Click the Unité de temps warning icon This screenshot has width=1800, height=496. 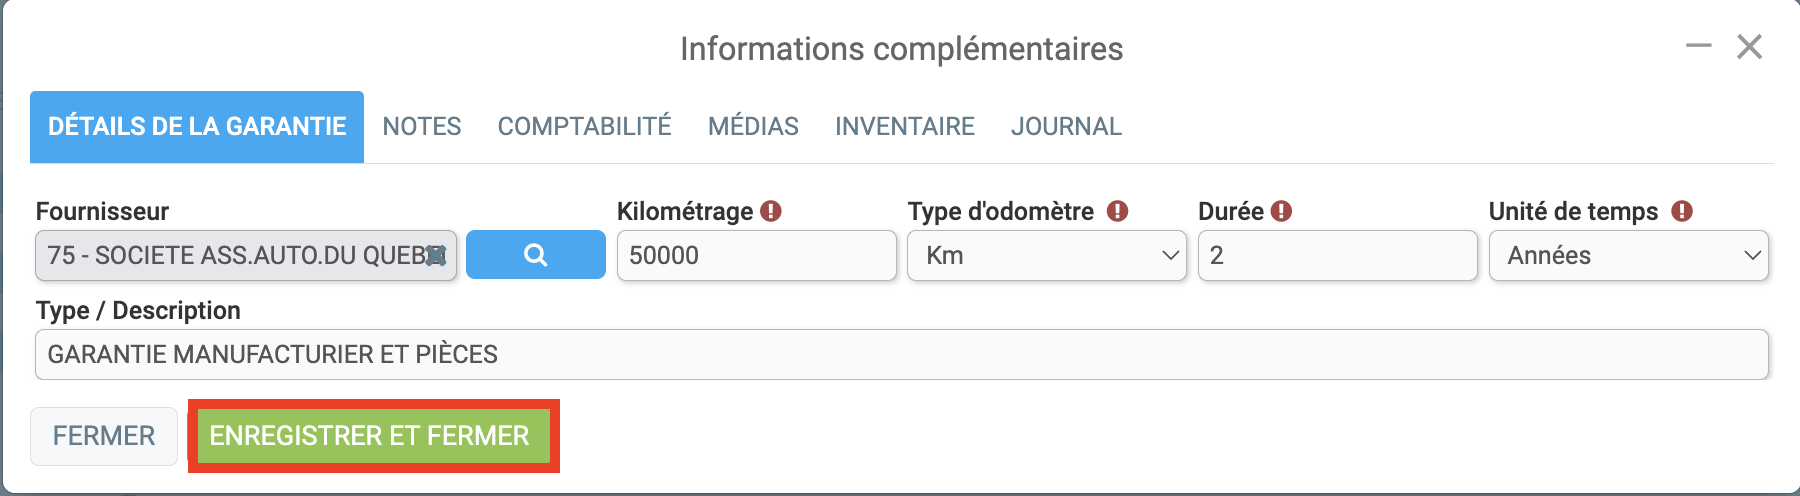tap(1682, 211)
